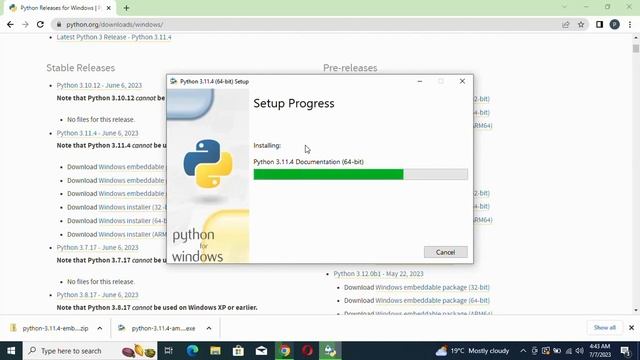This screenshot has height=360, width=640.
Task: Switch to Python installer on taskbar
Action: pos(330,351)
